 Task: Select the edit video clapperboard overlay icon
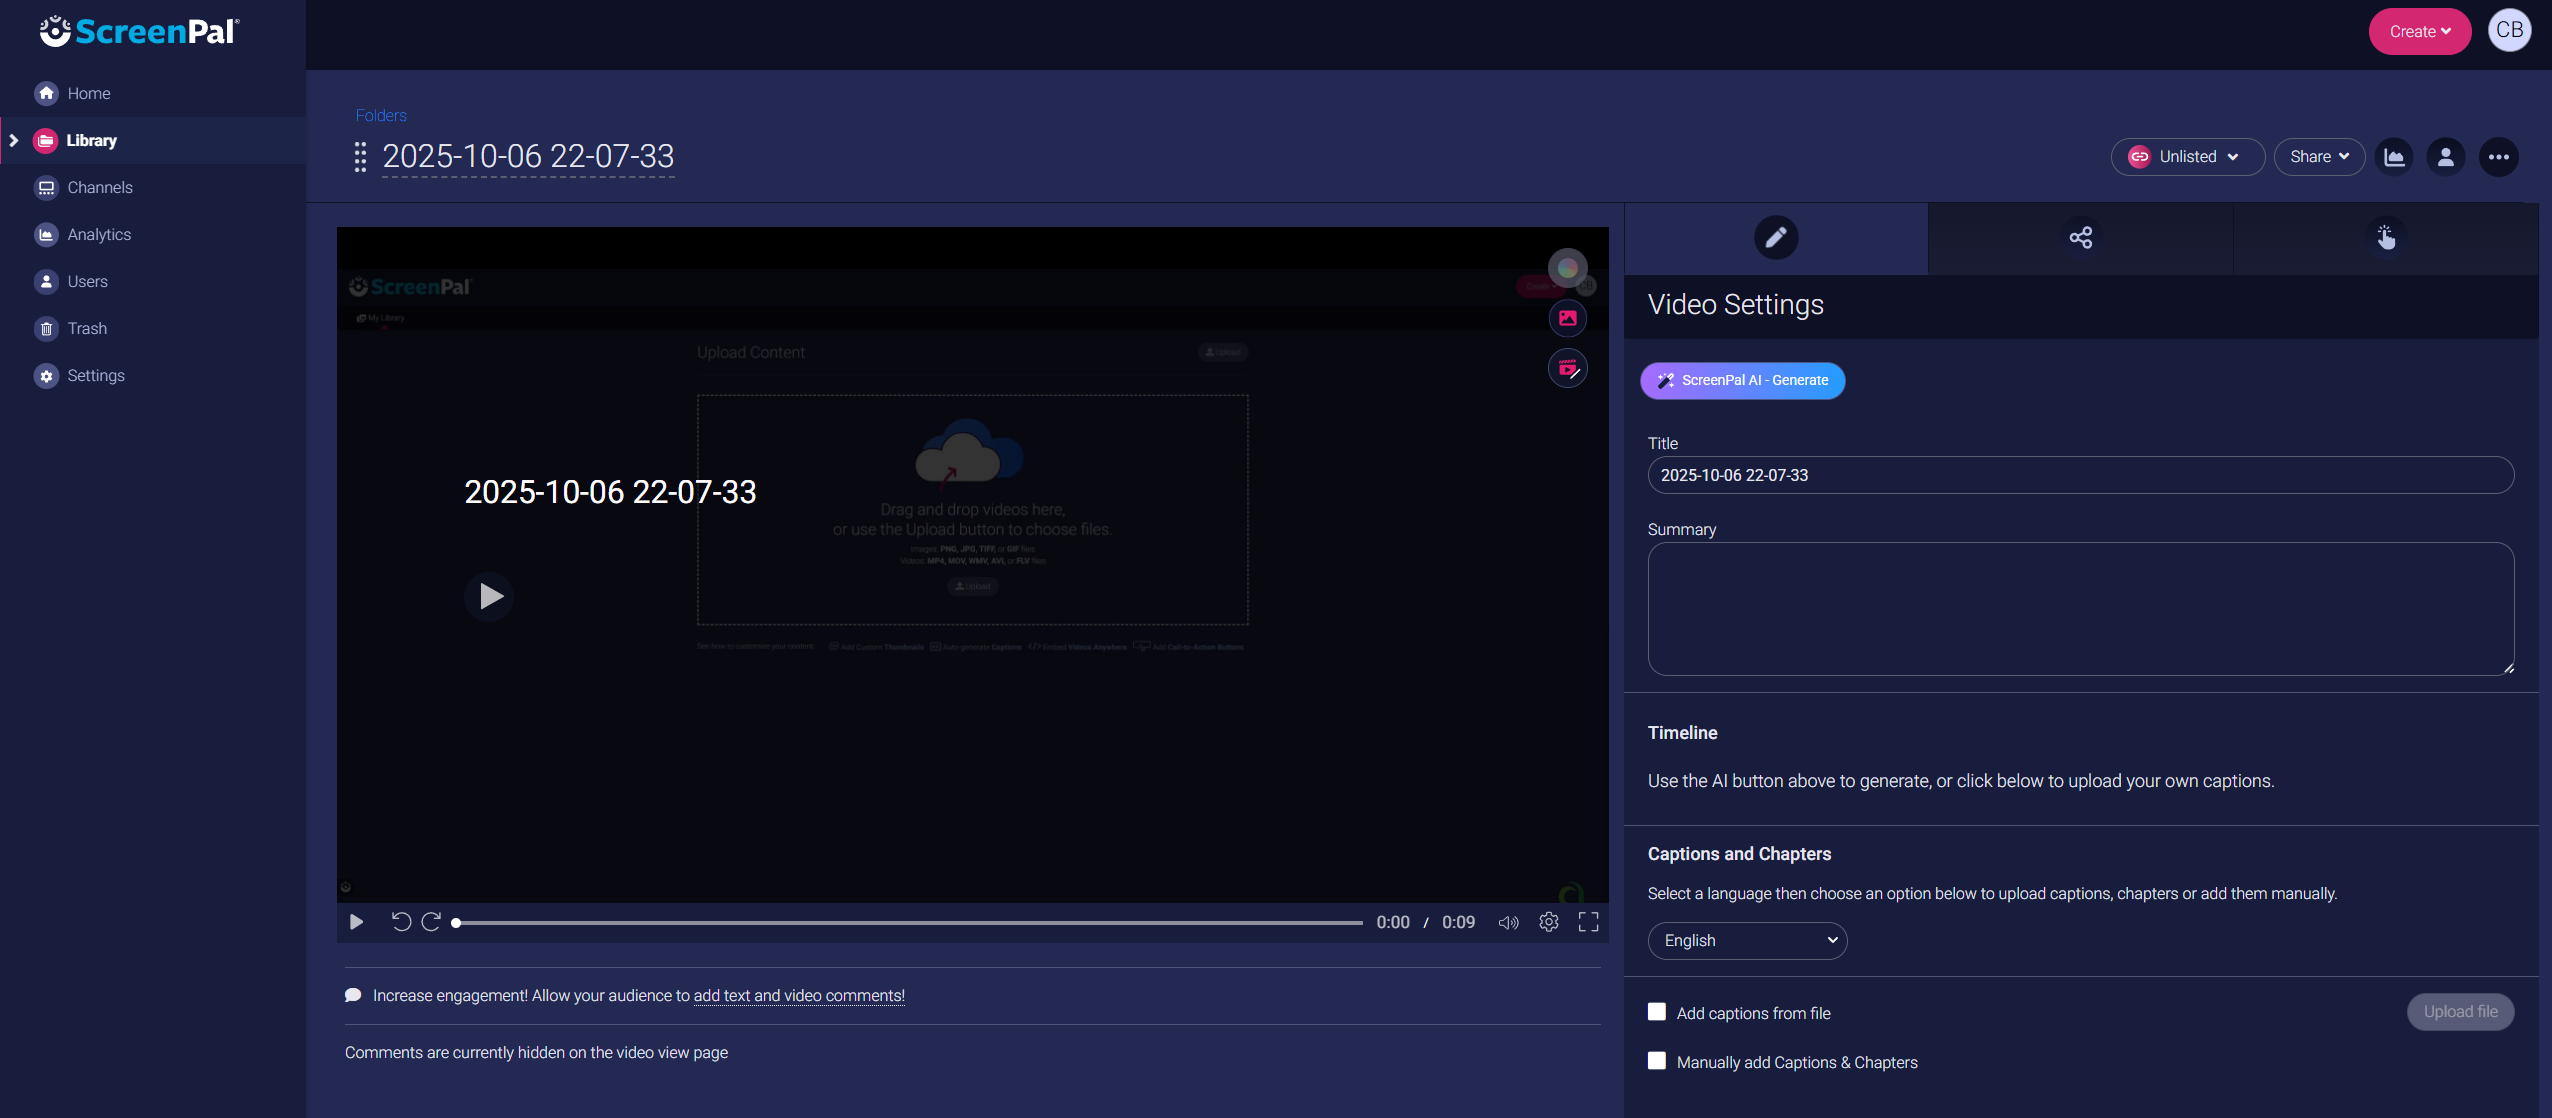point(1567,368)
